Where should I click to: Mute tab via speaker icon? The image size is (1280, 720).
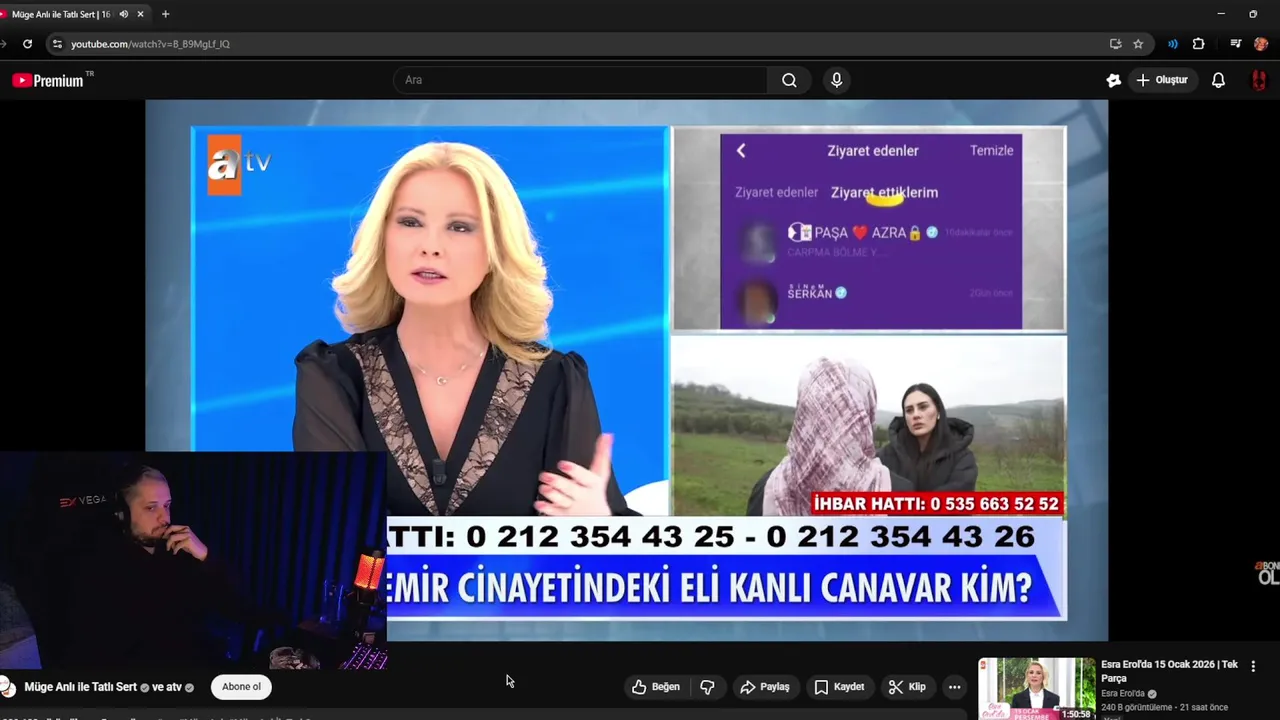tap(124, 14)
